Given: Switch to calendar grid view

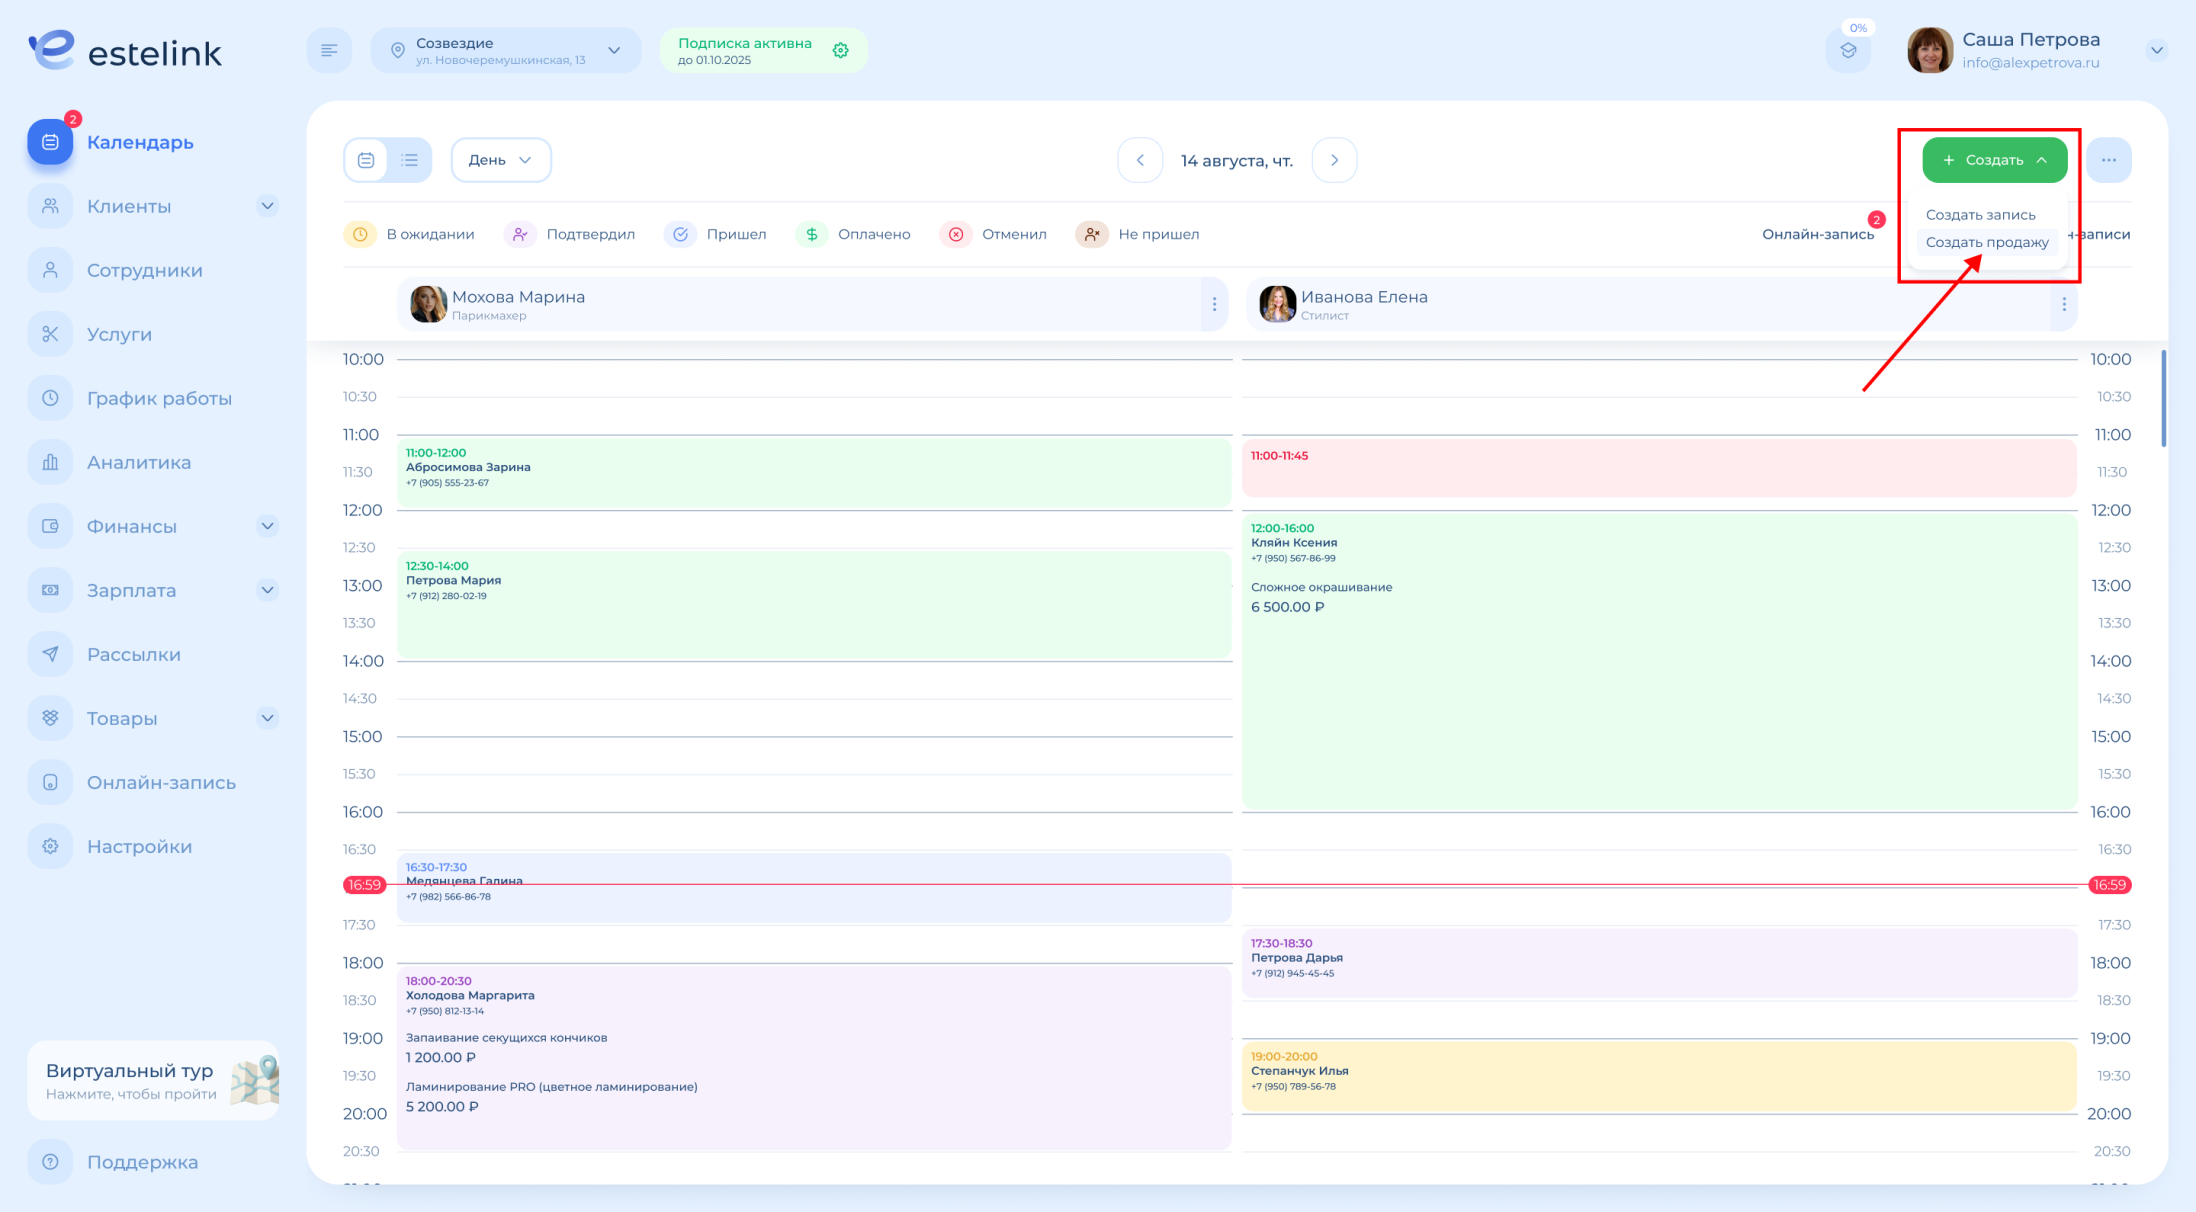Looking at the screenshot, I should click(366, 160).
